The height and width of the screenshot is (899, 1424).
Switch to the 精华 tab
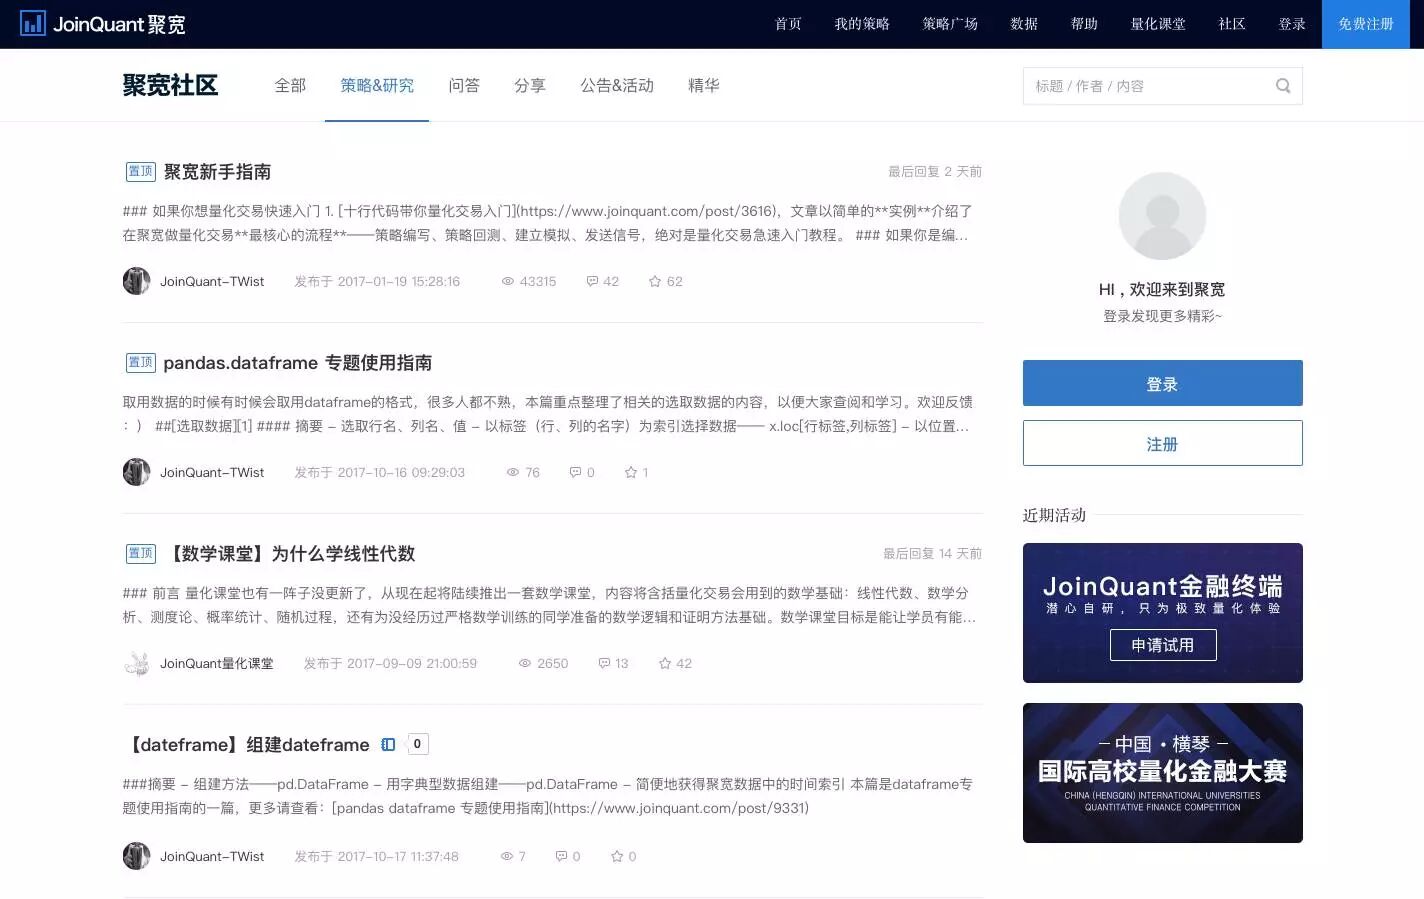[704, 86]
